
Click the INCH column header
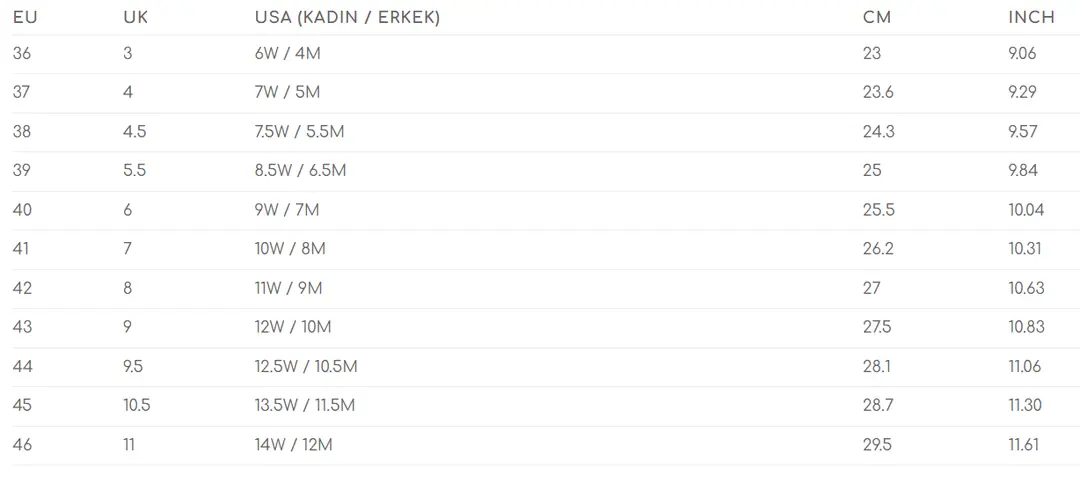pyautogui.click(x=1031, y=17)
